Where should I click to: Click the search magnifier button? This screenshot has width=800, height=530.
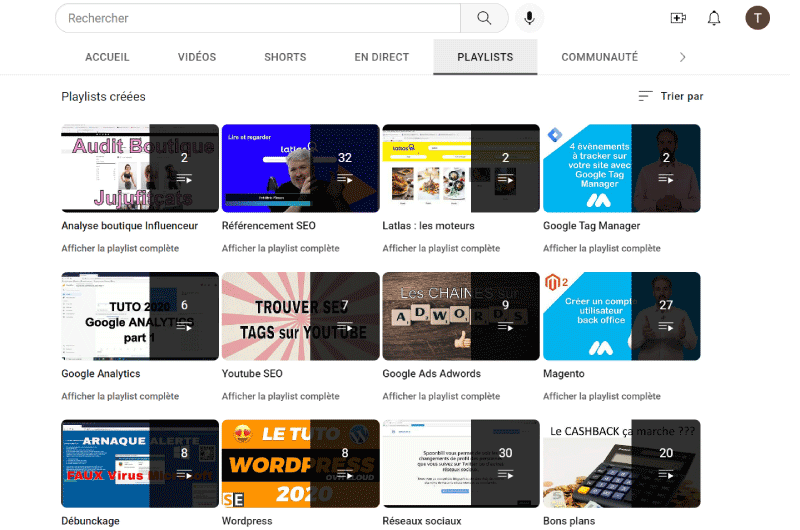coord(484,18)
